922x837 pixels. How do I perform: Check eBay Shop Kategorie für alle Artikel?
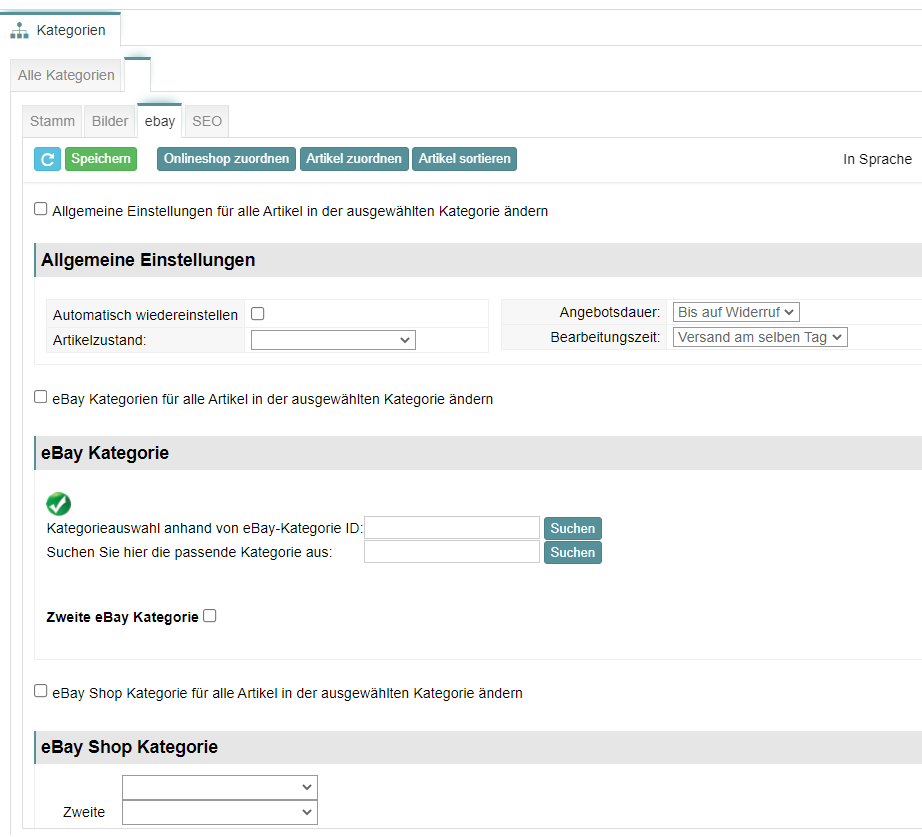(41, 691)
